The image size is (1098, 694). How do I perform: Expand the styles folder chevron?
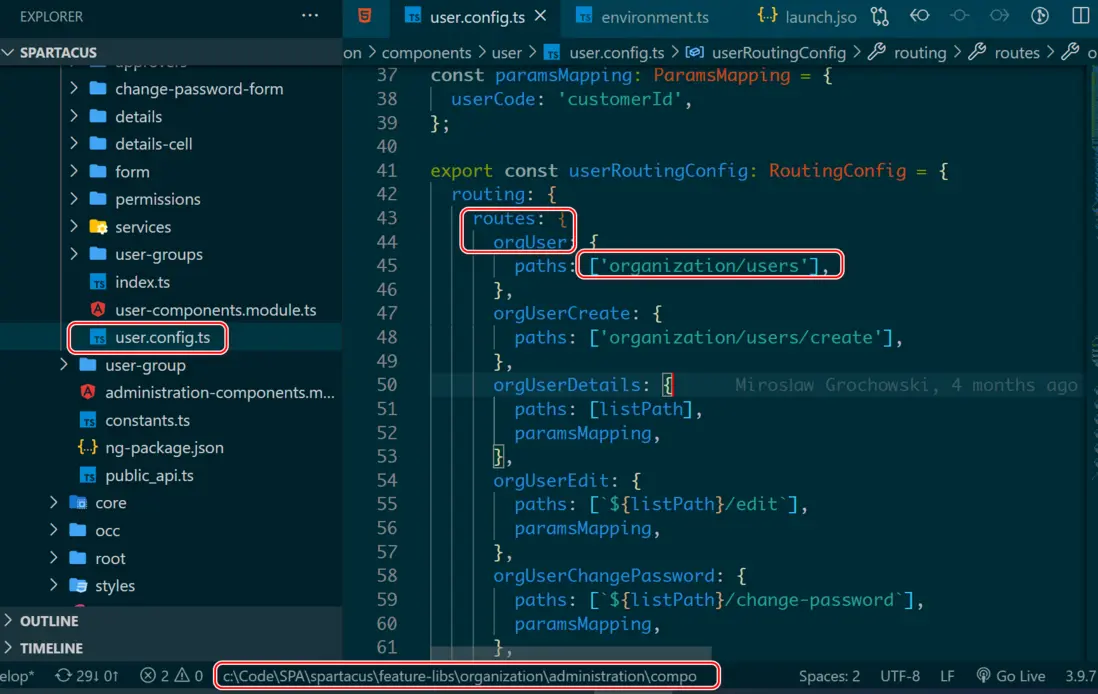pyautogui.click(x=54, y=585)
